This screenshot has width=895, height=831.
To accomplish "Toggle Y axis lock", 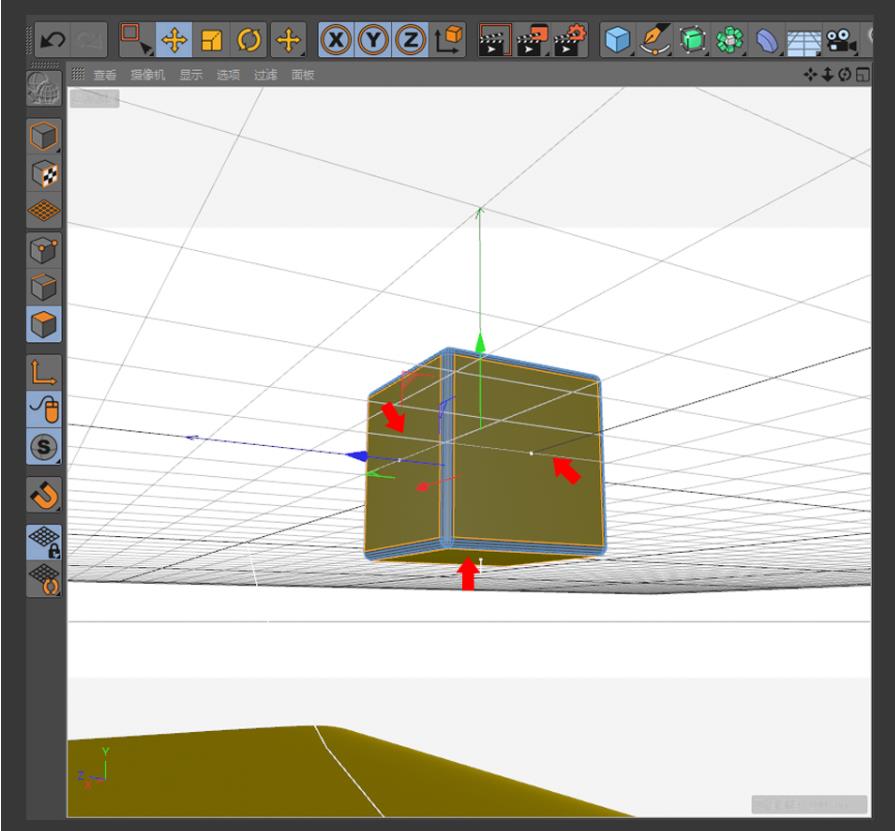I will [x=373, y=41].
